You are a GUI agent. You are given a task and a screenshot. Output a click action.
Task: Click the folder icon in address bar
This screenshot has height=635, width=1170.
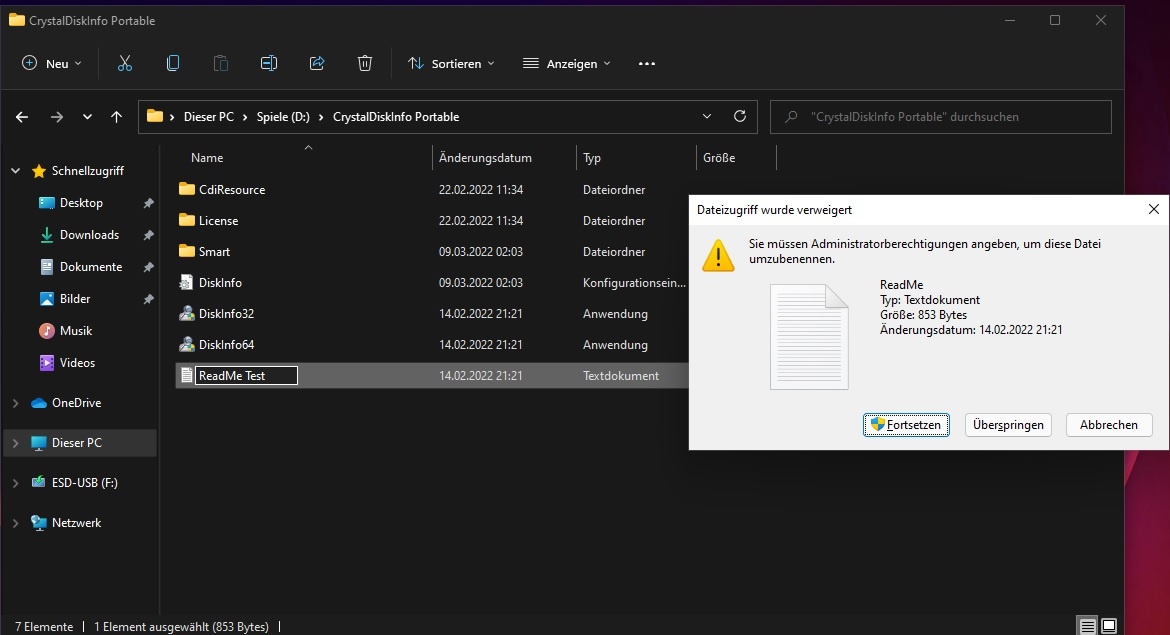(154, 116)
